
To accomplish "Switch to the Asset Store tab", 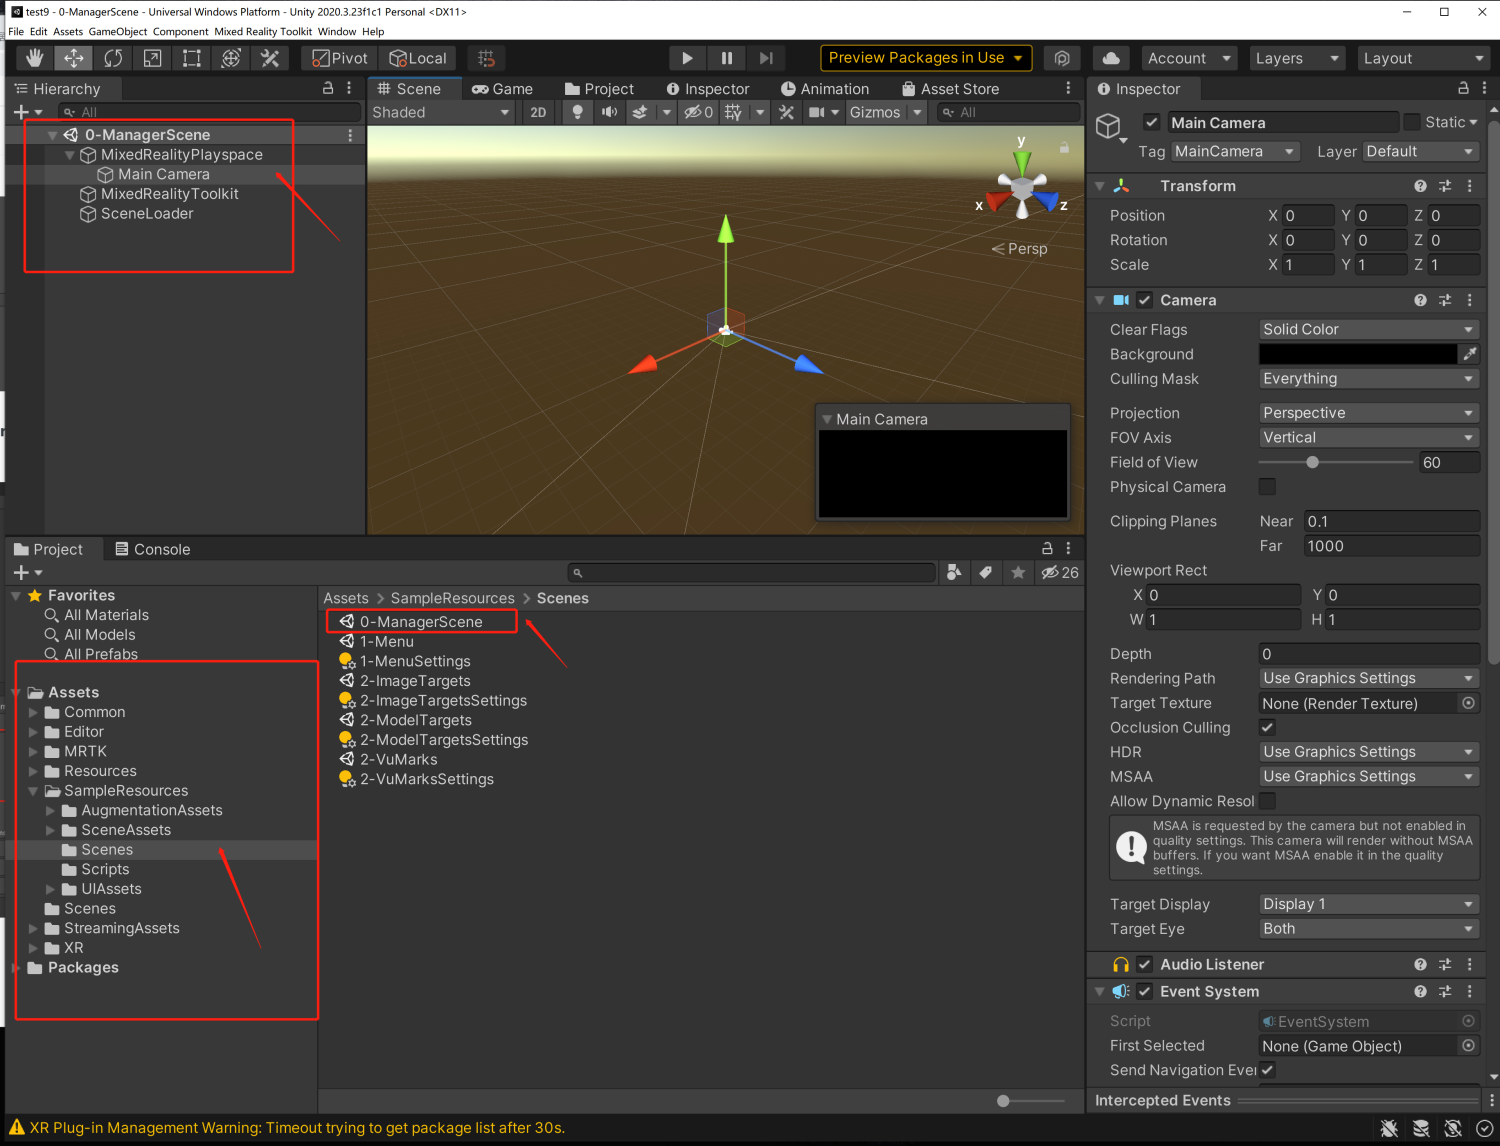I will [950, 89].
